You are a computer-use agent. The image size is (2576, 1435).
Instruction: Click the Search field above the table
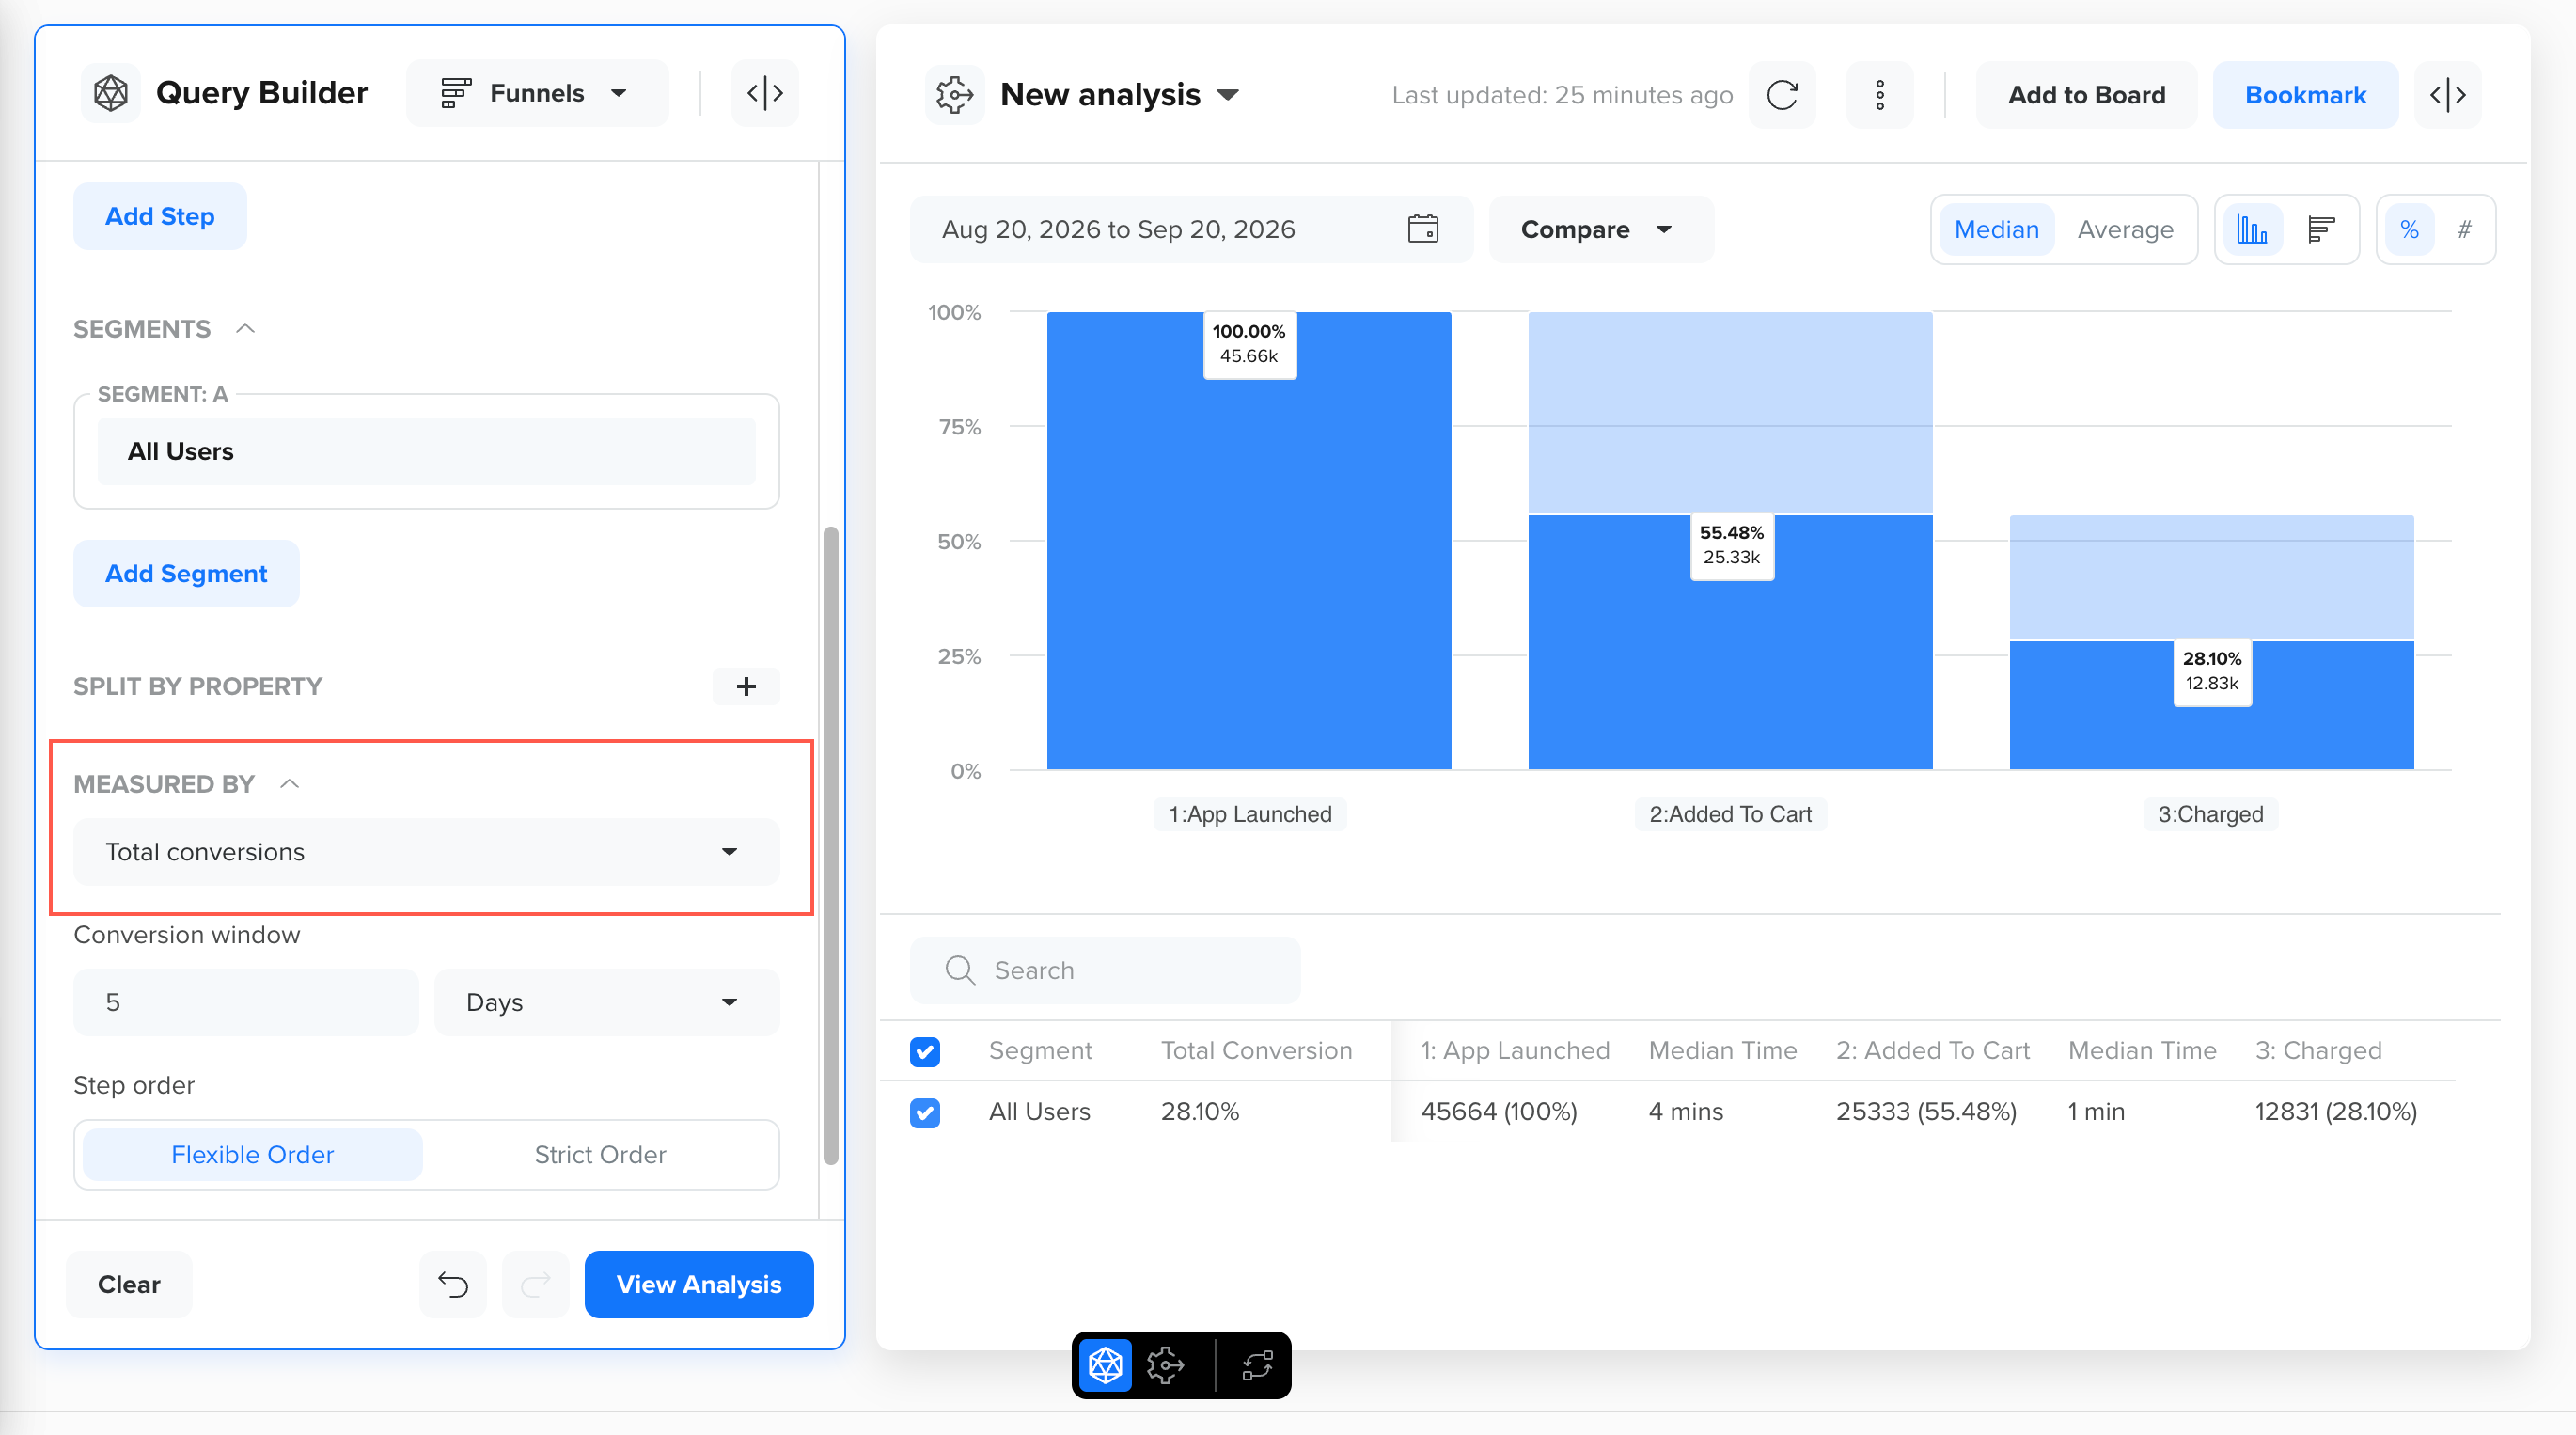(1105, 970)
